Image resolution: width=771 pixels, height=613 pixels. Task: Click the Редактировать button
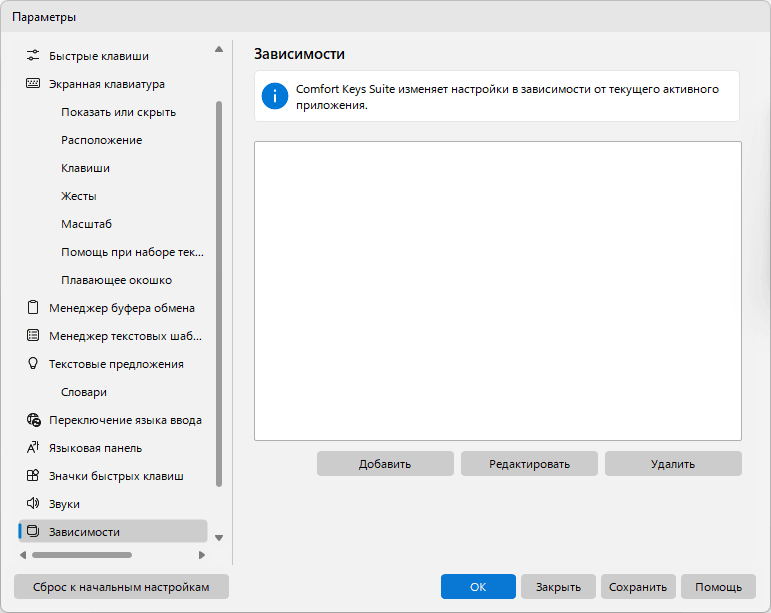tap(529, 464)
